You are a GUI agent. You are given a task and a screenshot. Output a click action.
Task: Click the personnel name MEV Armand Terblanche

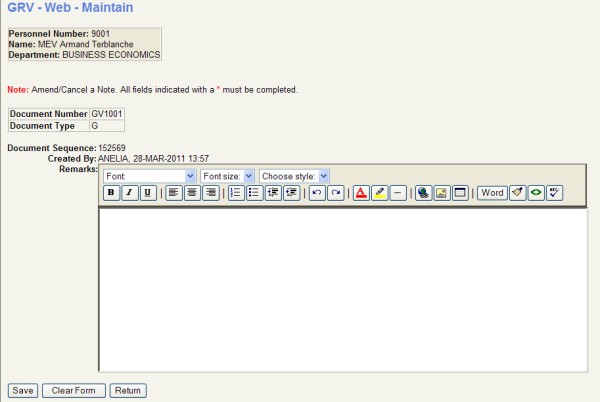click(x=86, y=44)
